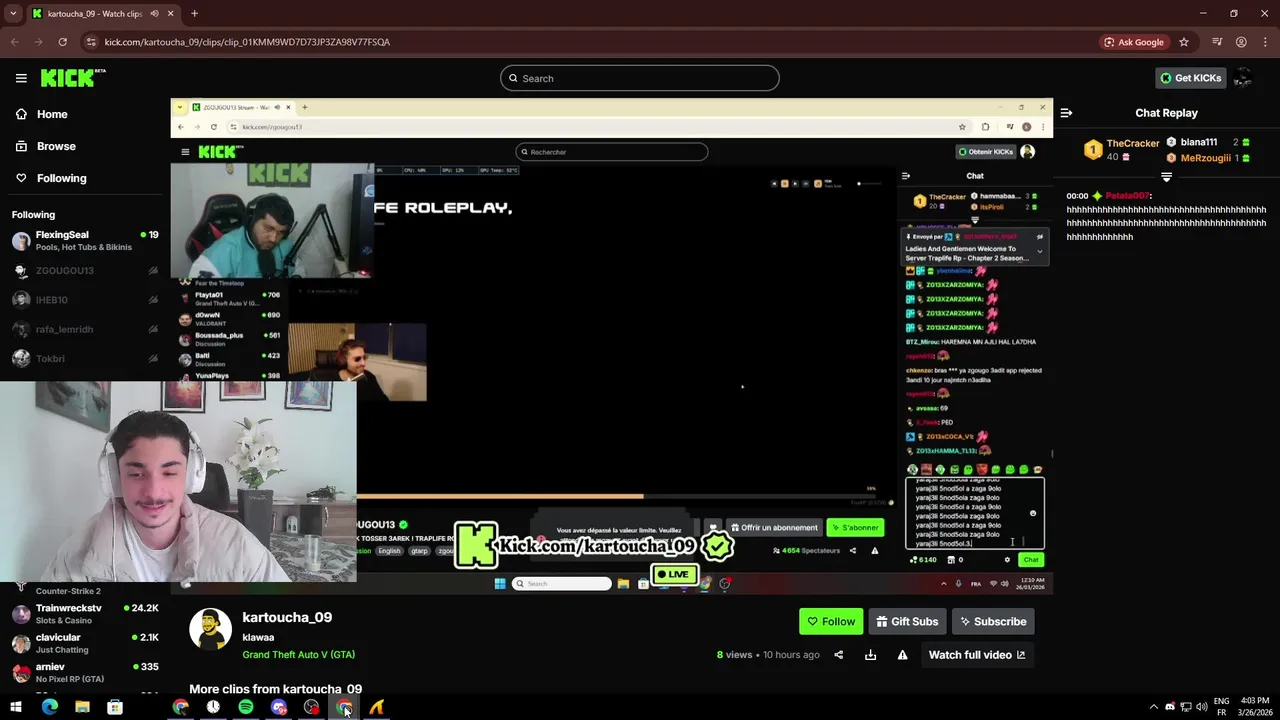Open blana111's leaderboard entry
Image resolution: width=1280 pixels, height=720 pixels.
(x=1208, y=142)
